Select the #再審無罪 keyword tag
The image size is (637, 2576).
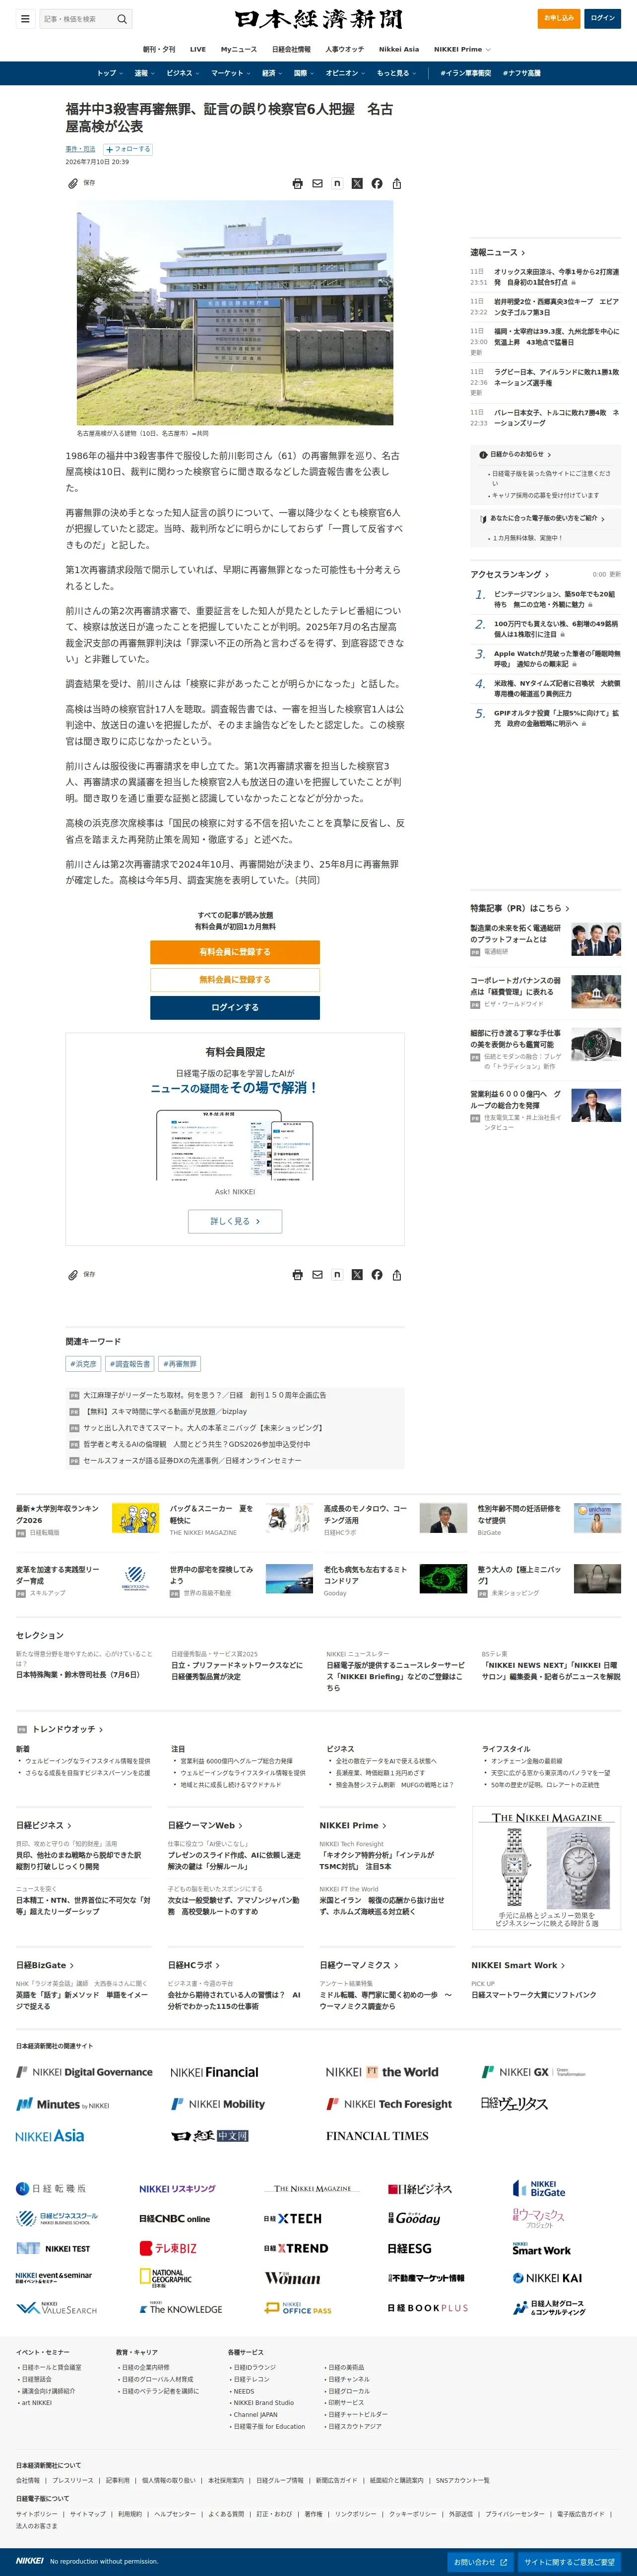click(180, 1364)
